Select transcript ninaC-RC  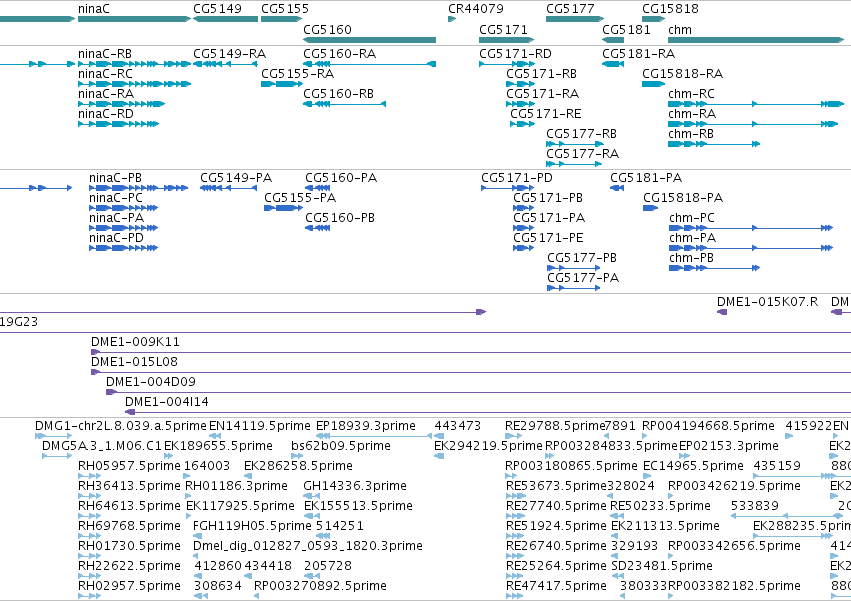(x=134, y=84)
